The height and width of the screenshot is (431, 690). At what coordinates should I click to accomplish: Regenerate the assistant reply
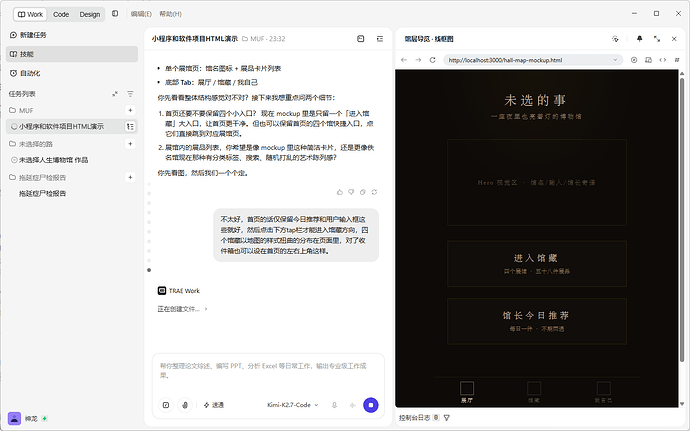pos(374,192)
